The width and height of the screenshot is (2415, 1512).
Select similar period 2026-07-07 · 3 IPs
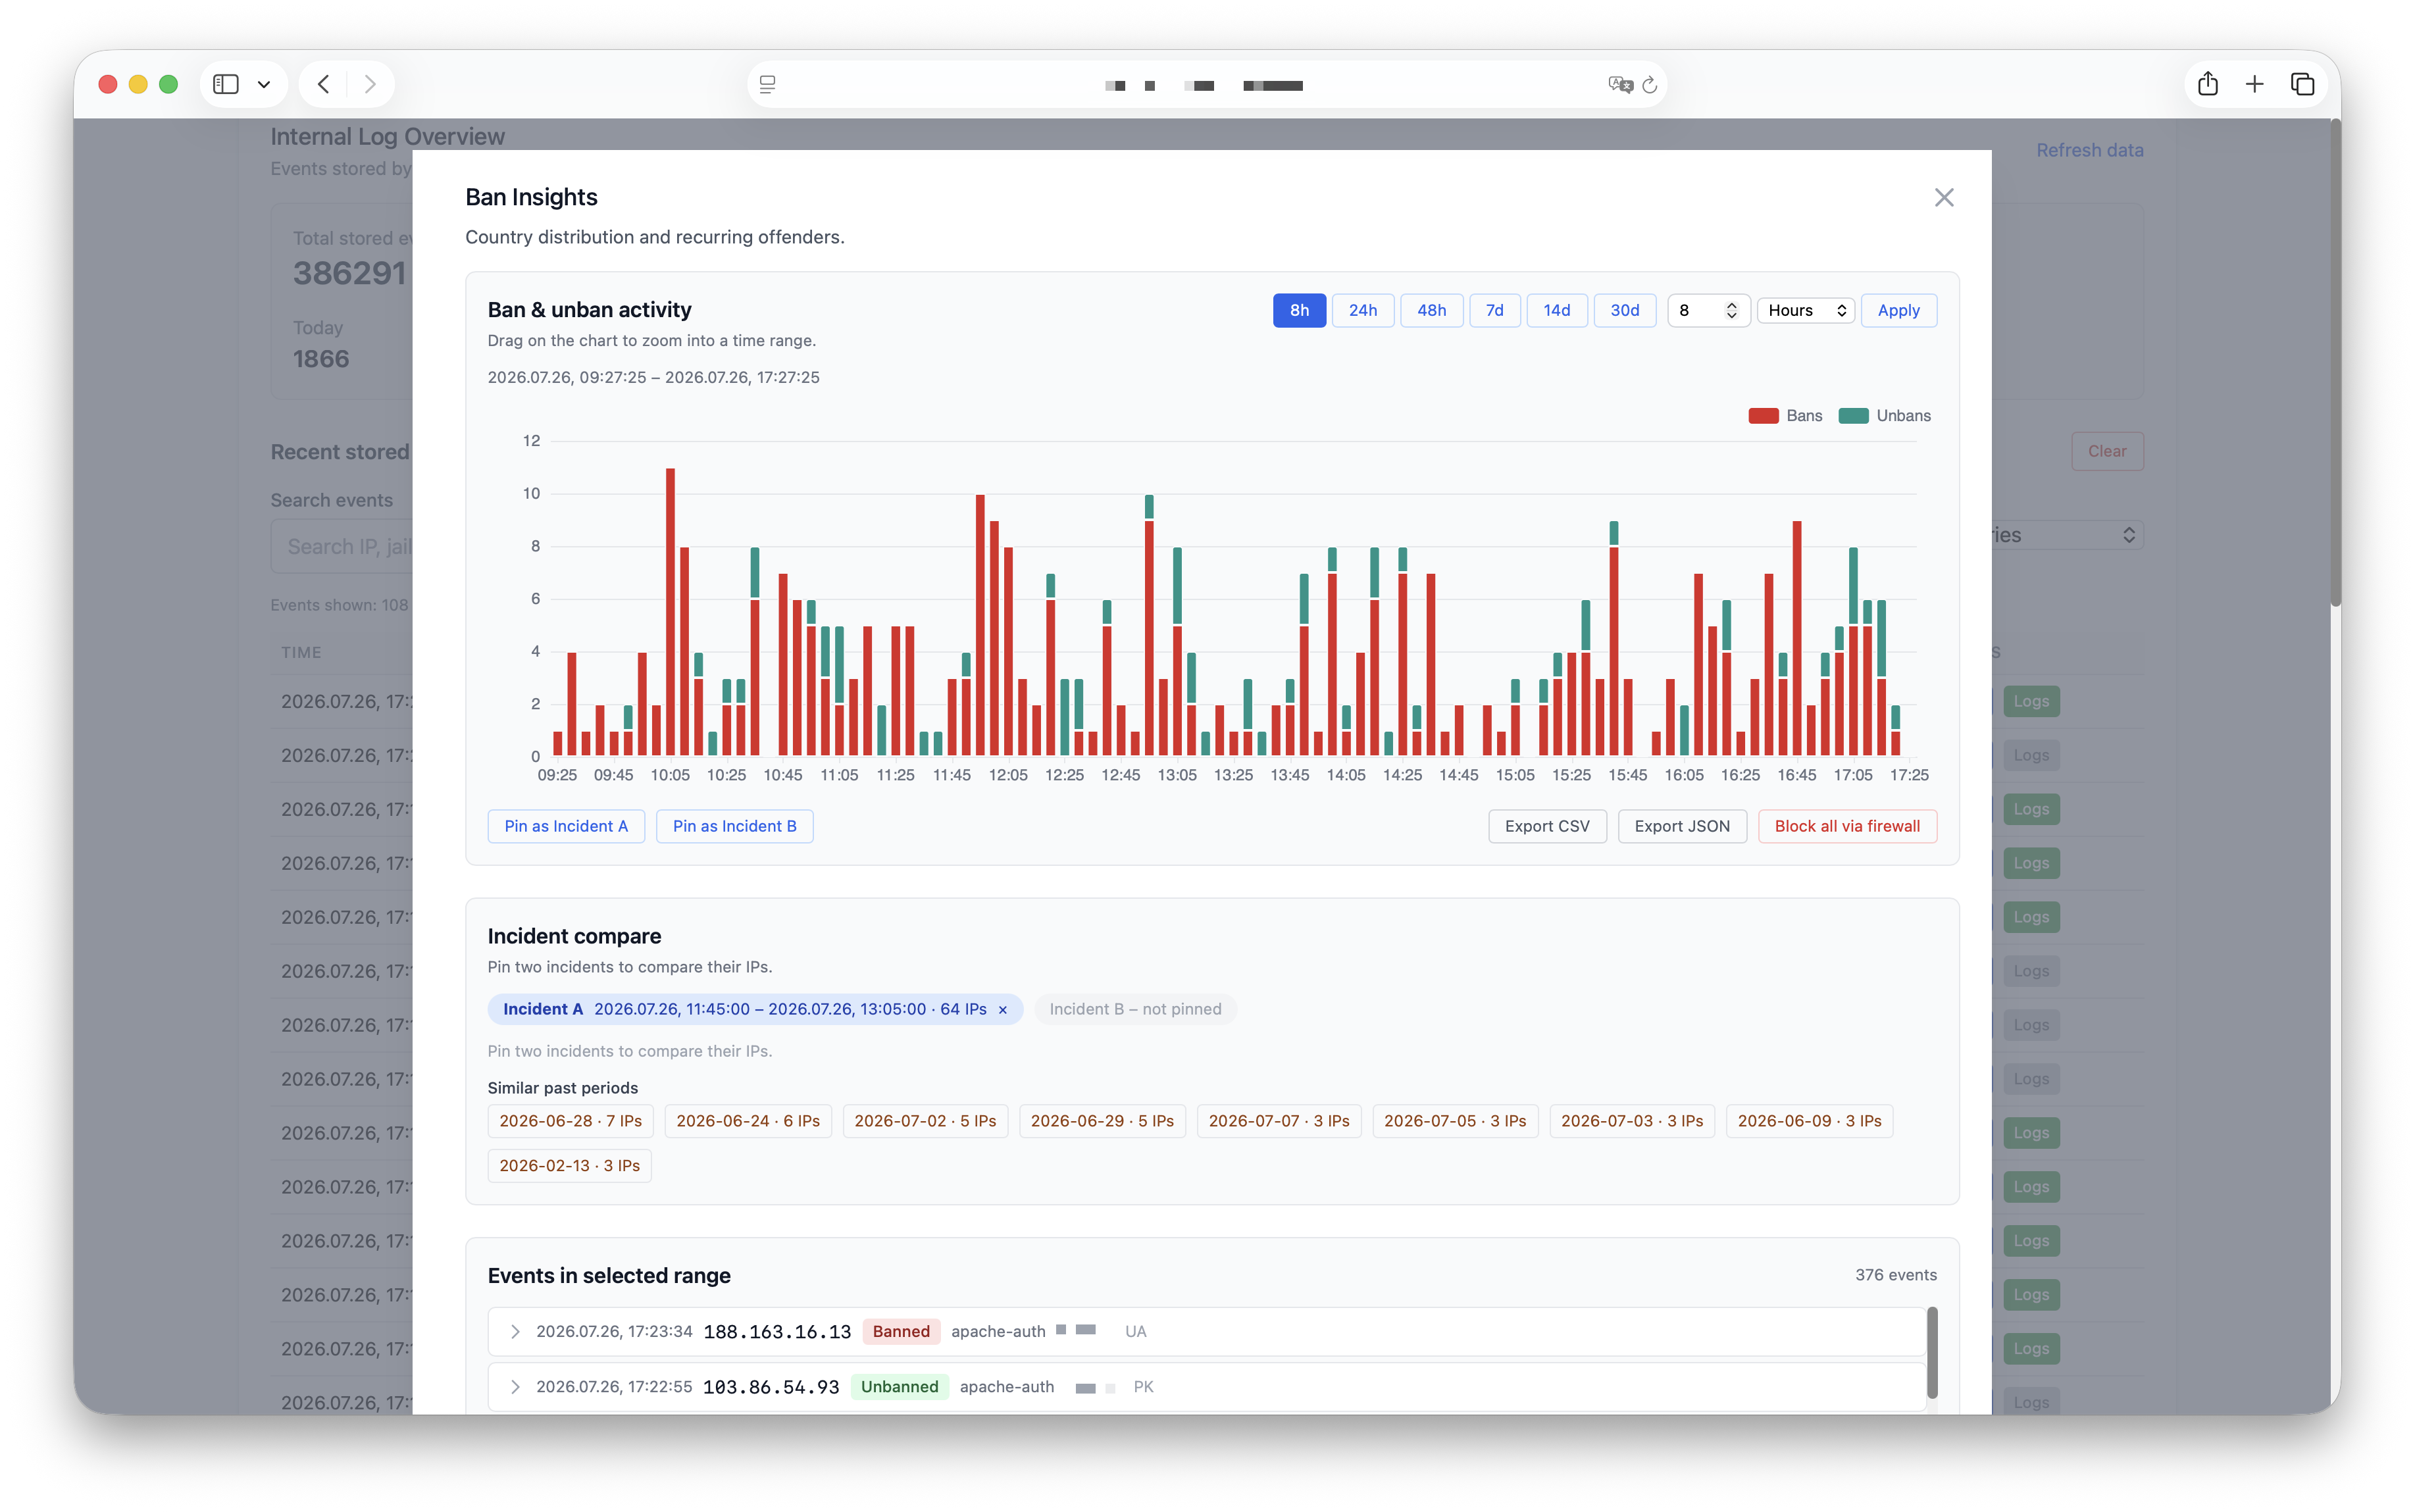[1279, 1121]
